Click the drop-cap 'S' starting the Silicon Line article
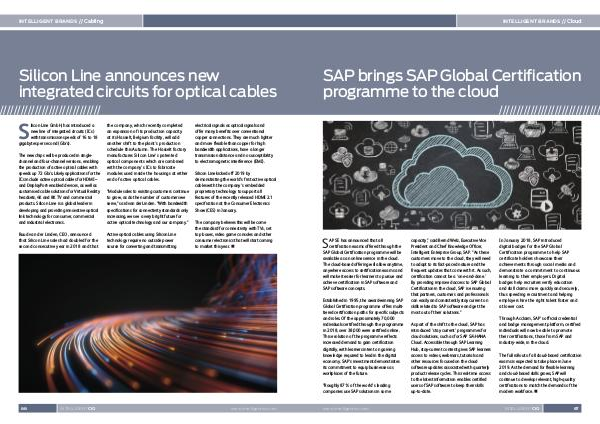 click(24, 131)
